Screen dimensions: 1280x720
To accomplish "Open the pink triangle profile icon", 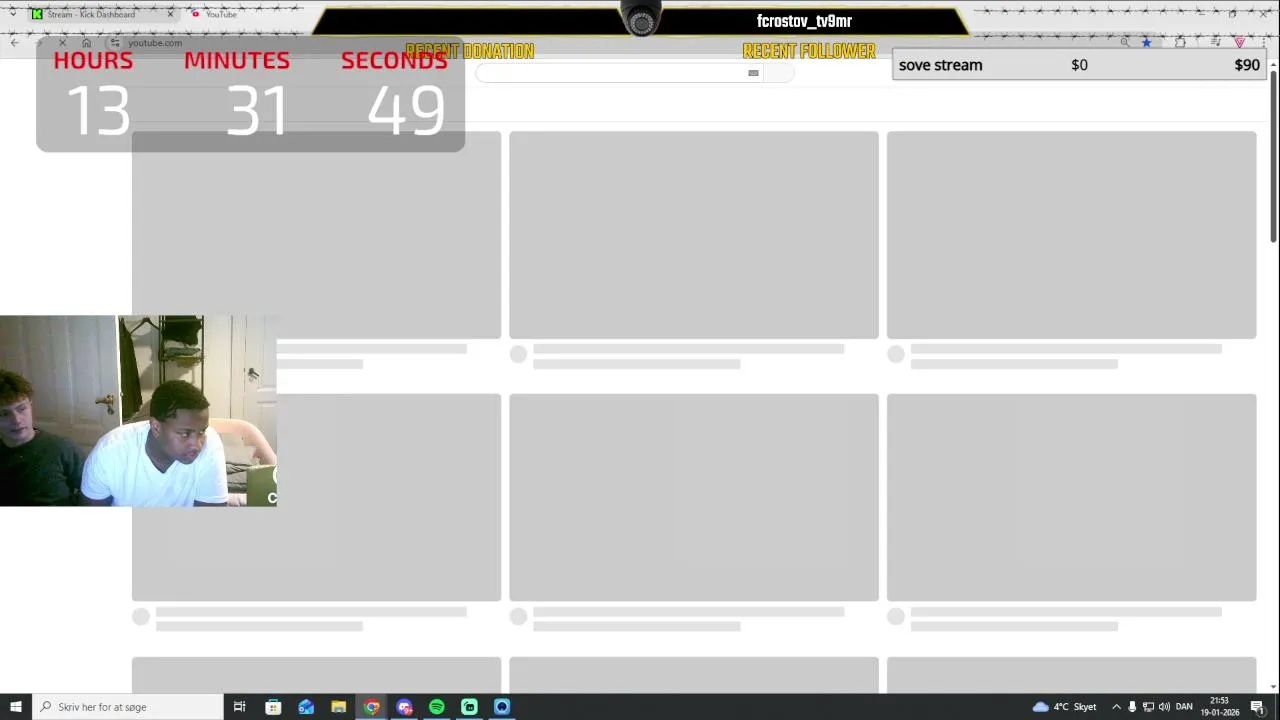I will (x=1240, y=42).
